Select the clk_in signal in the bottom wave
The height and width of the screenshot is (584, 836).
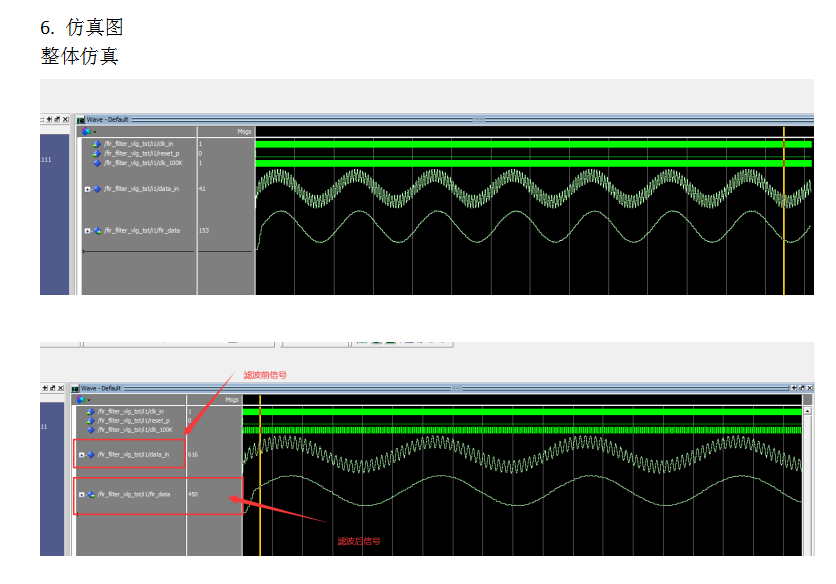(x=131, y=411)
